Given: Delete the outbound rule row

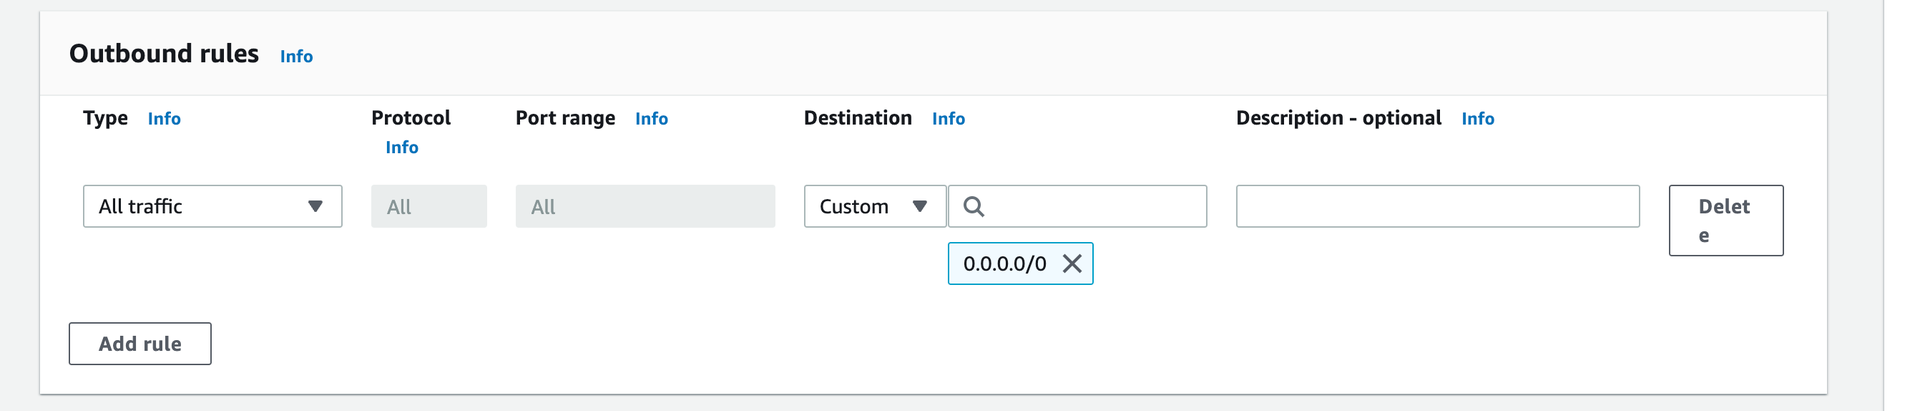Looking at the screenshot, I should click(1725, 221).
